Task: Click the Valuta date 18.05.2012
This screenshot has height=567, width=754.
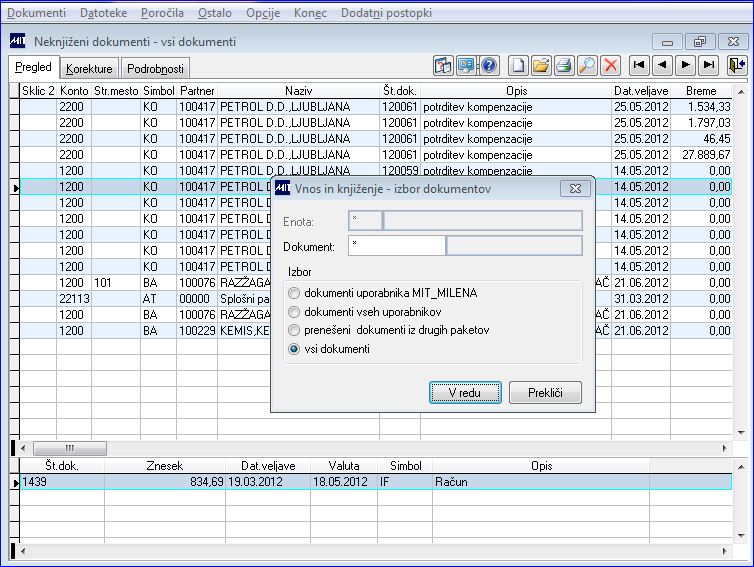Action: pos(344,482)
